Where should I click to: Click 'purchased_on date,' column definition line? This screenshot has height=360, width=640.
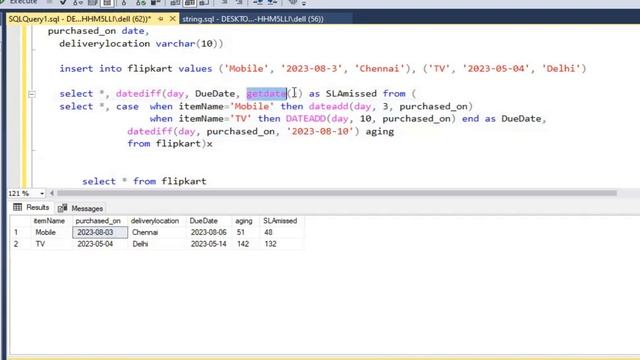(99, 31)
